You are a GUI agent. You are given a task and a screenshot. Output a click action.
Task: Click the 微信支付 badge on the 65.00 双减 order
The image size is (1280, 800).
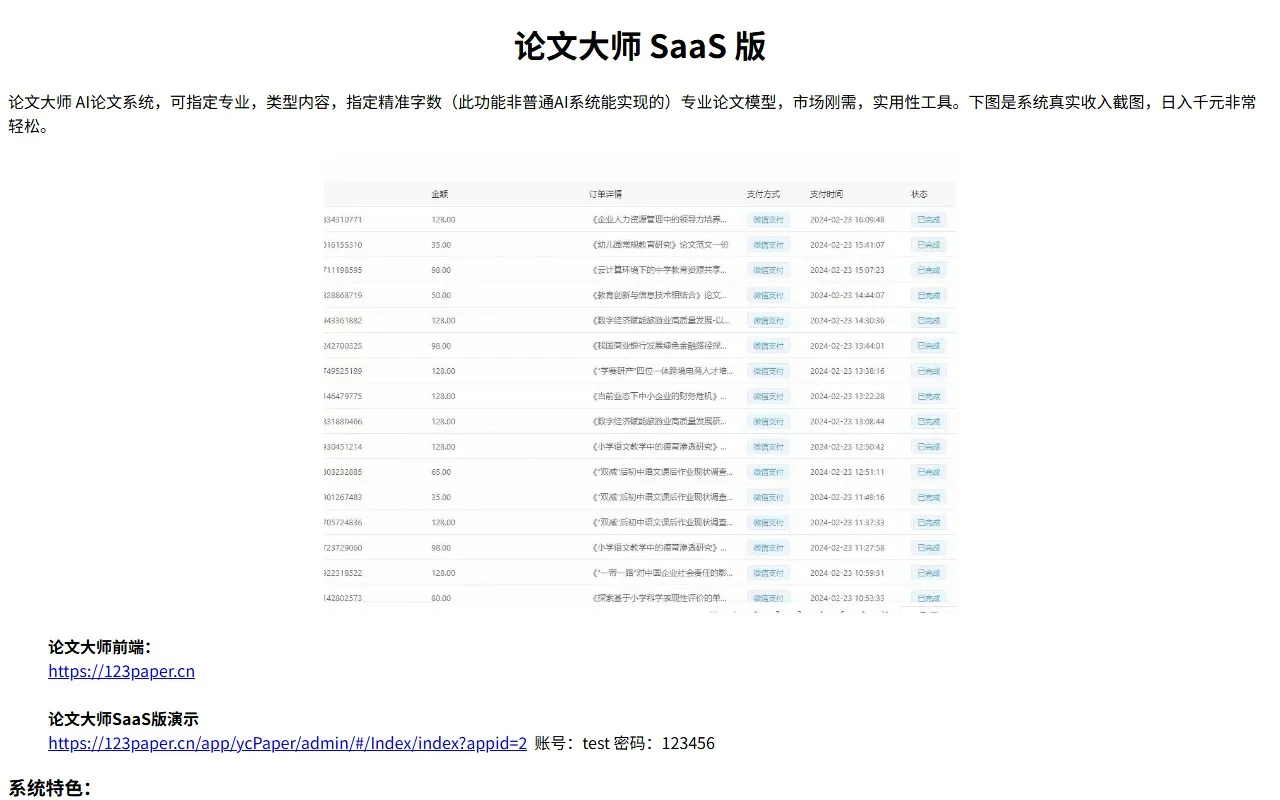(768, 471)
